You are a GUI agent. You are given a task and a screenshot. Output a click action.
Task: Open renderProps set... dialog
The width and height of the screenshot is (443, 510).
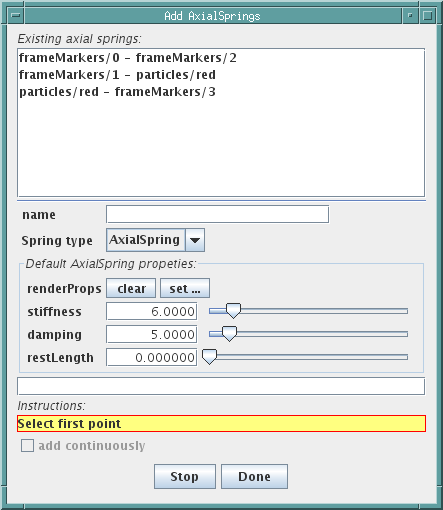point(185,288)
